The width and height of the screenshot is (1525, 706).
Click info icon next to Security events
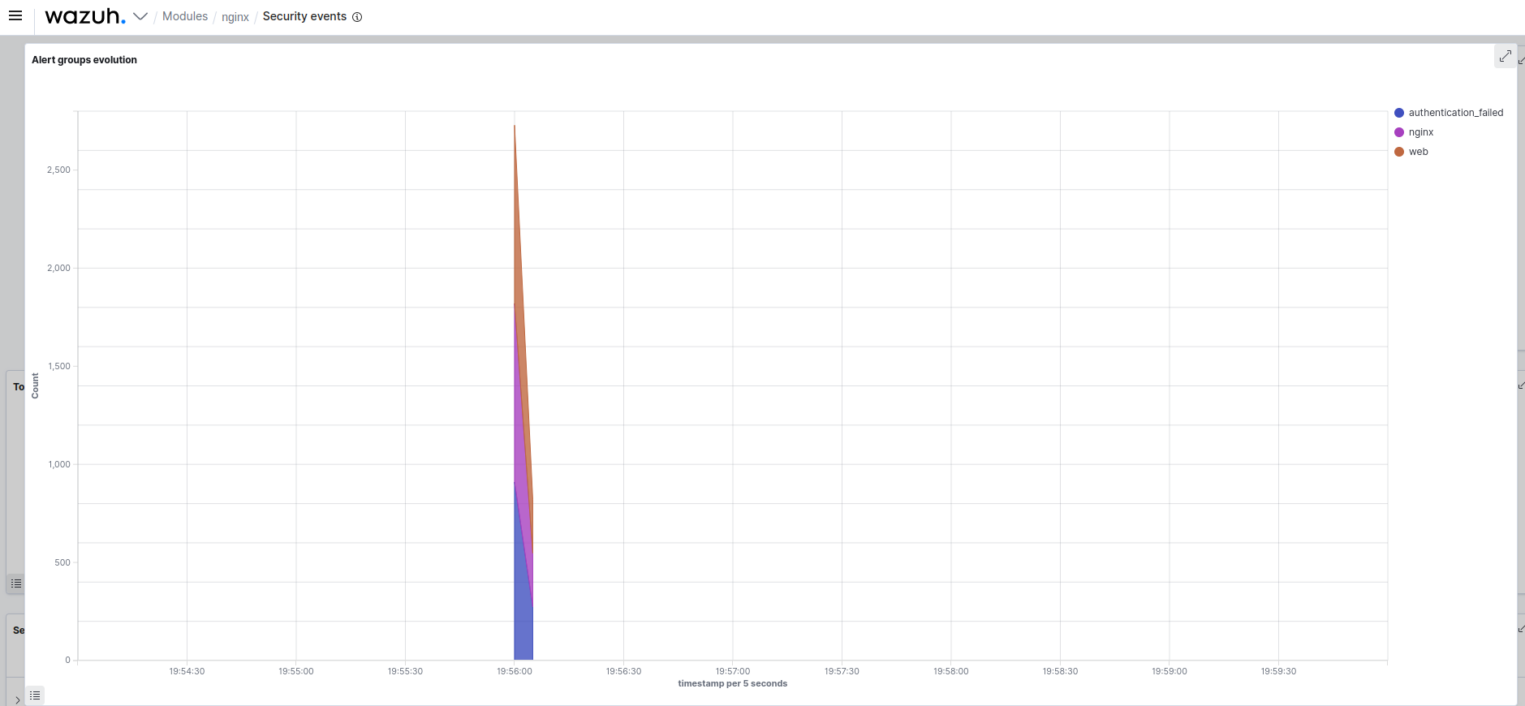pyautogui.click(x=357, y=17)
